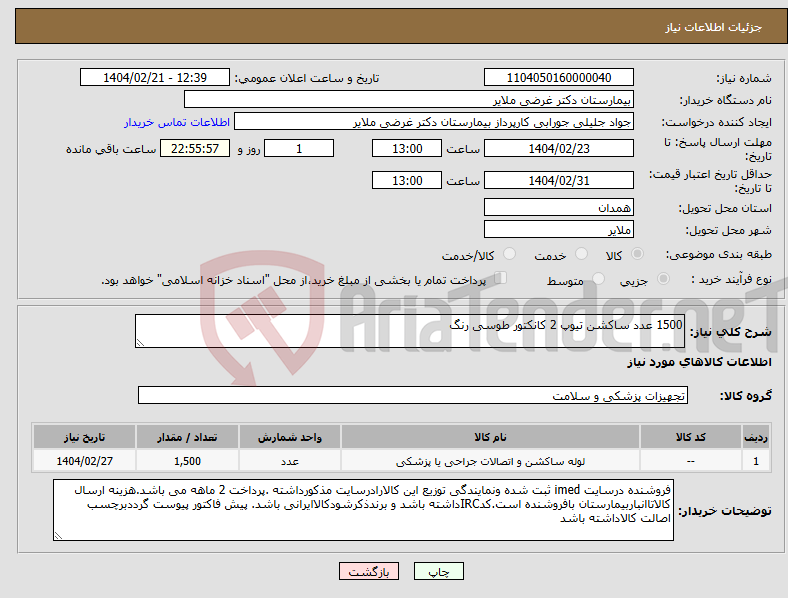This screenshot has height=598, width=788.
Task: Click the توضیحات خریدار text area
Action: pyautogui.click(x=363, y=510)
